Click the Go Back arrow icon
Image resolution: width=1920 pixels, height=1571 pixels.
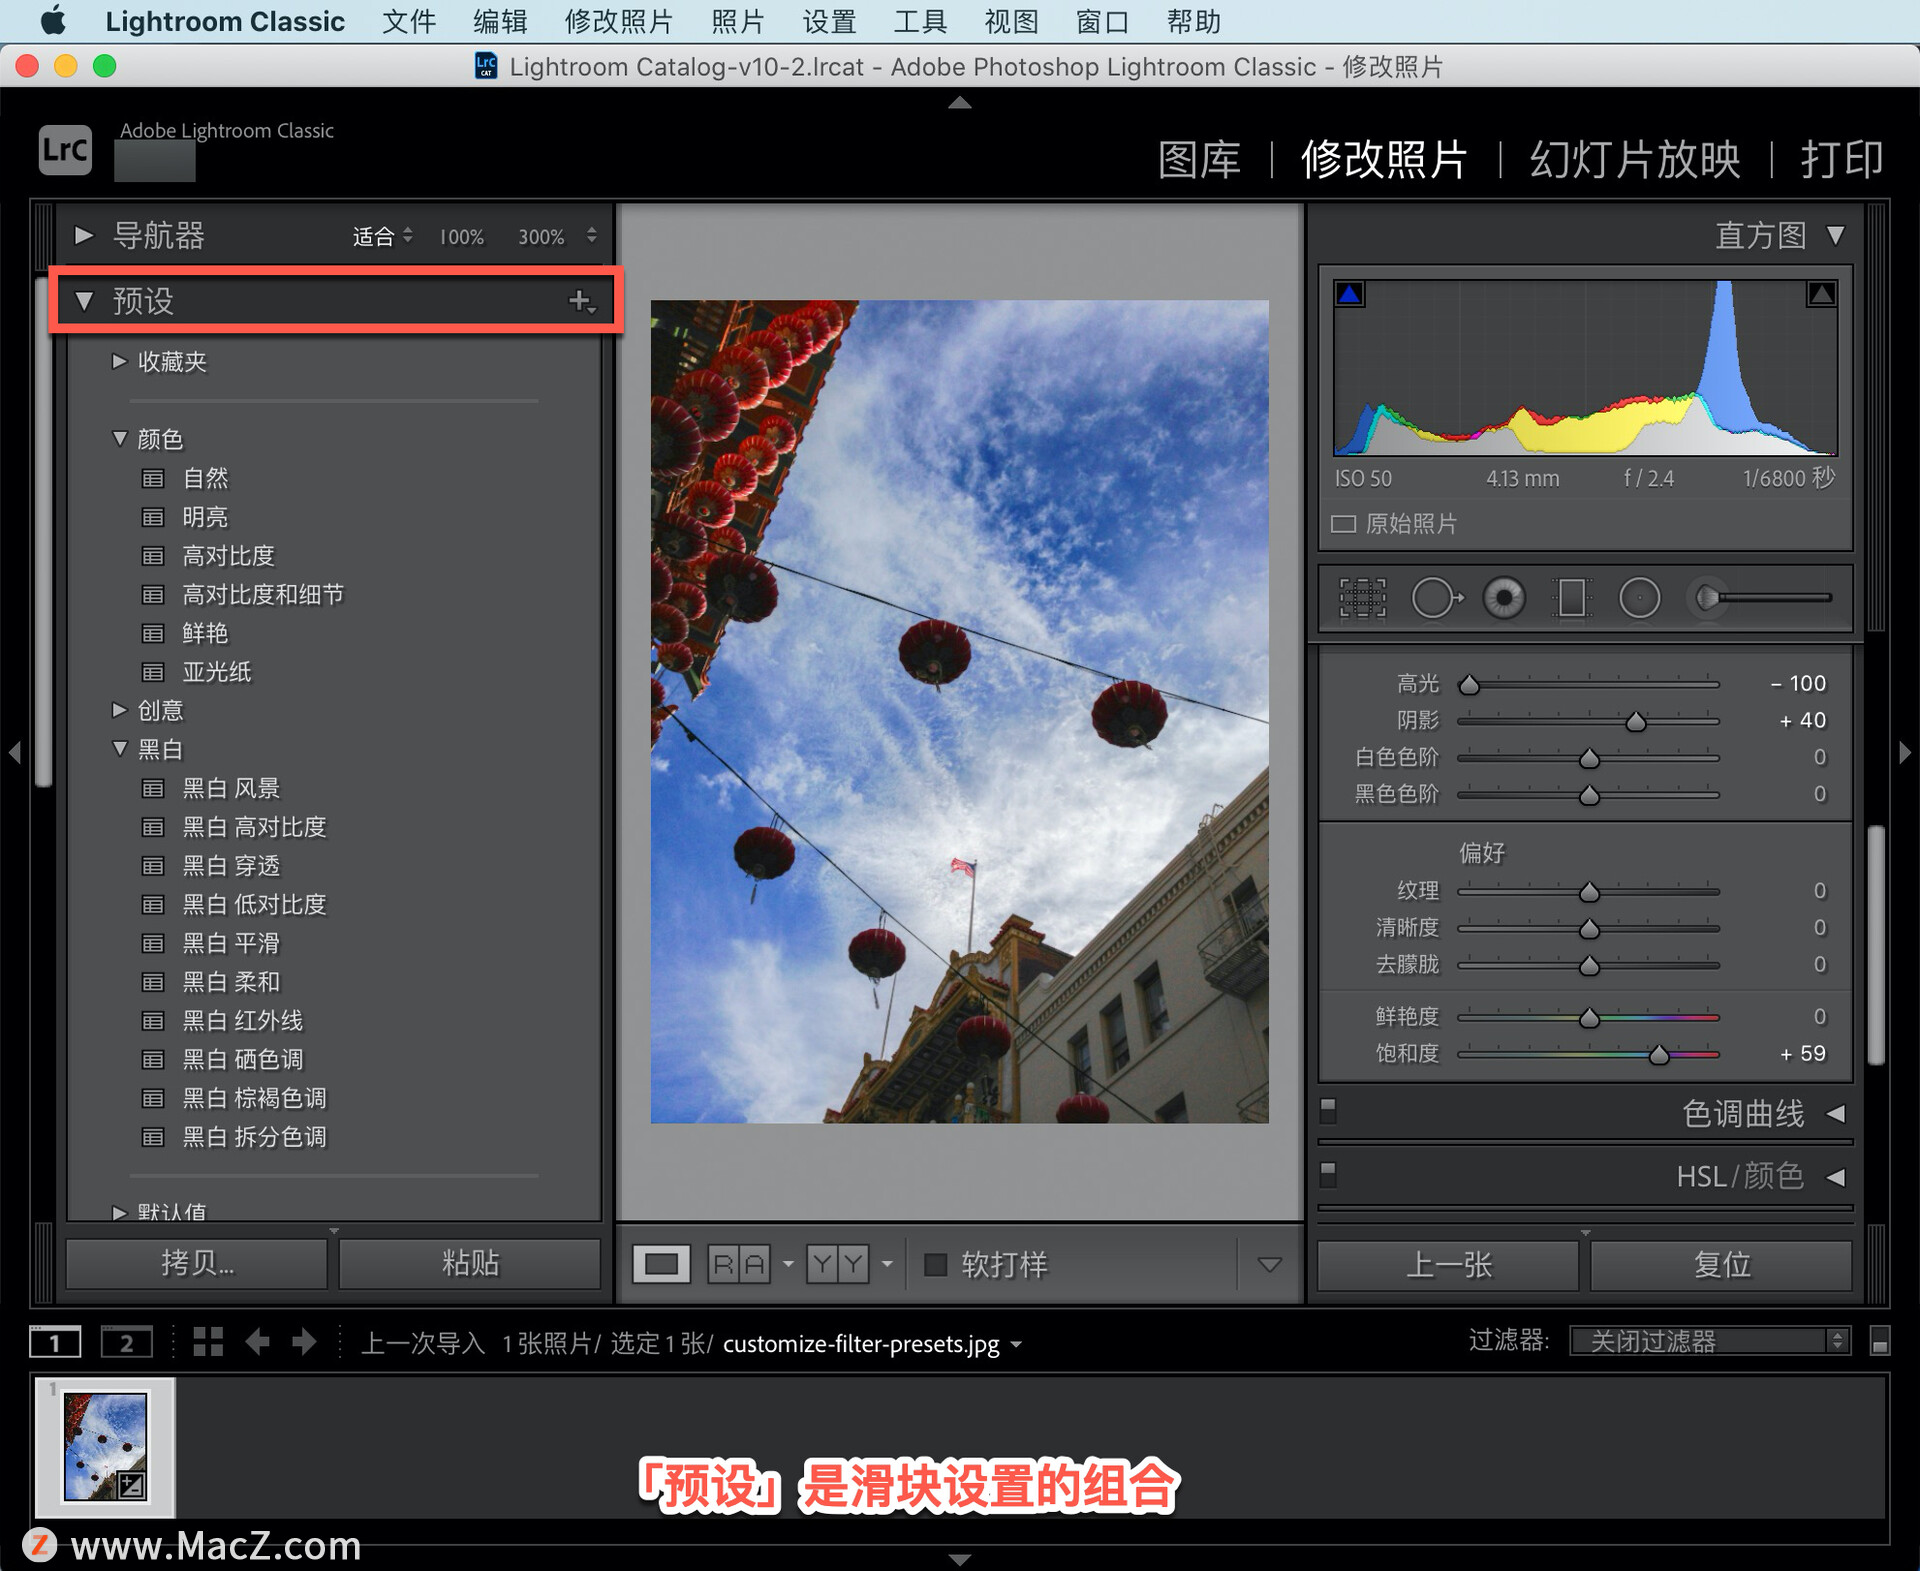(258, 1342)
